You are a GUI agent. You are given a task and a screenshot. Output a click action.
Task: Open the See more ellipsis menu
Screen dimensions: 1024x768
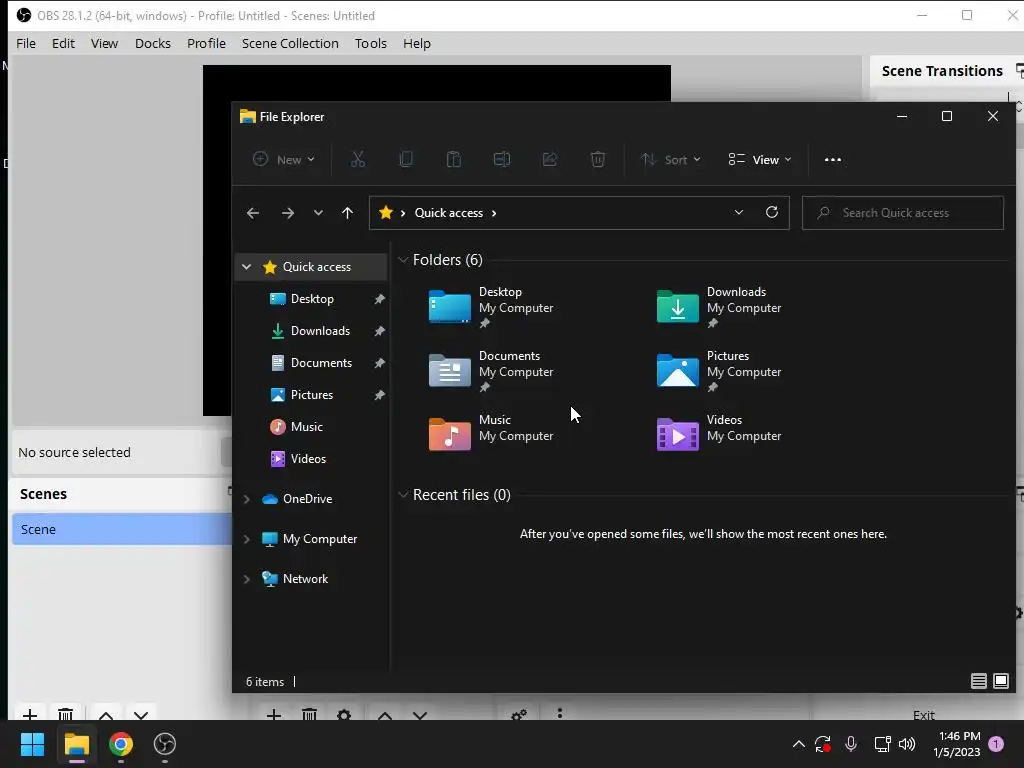pyautogui.click(x=833, y=160)
